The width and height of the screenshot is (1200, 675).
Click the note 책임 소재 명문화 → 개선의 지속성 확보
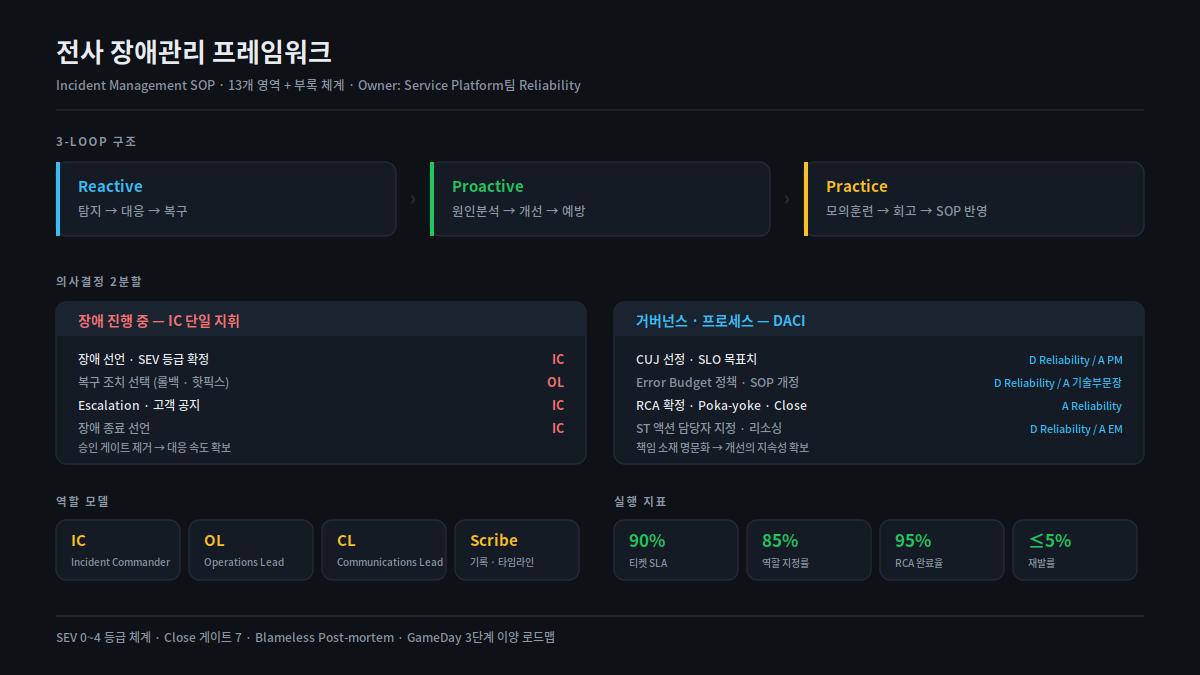pyautogui.click(x=722, y=447)
